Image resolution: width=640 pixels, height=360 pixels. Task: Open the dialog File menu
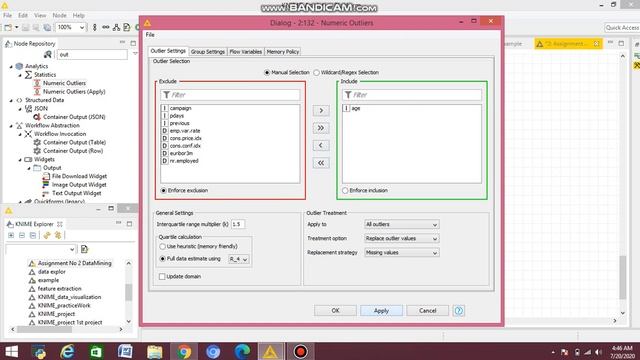[150, 35]
